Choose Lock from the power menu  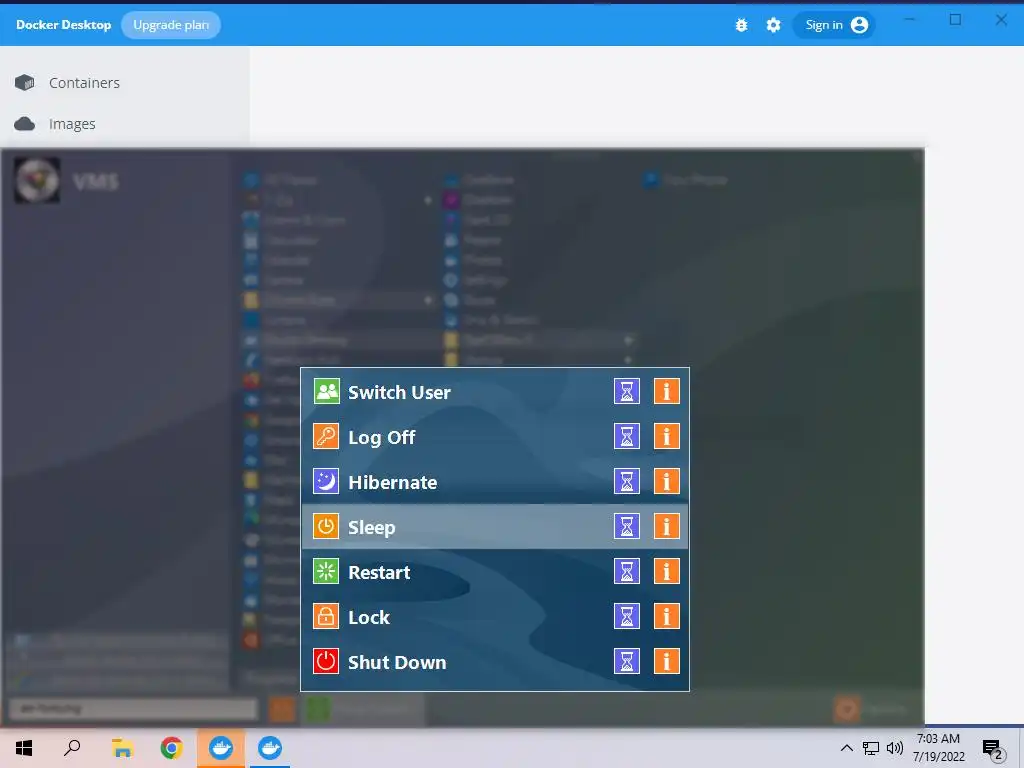pyautogui.click(x=494, y=617)
